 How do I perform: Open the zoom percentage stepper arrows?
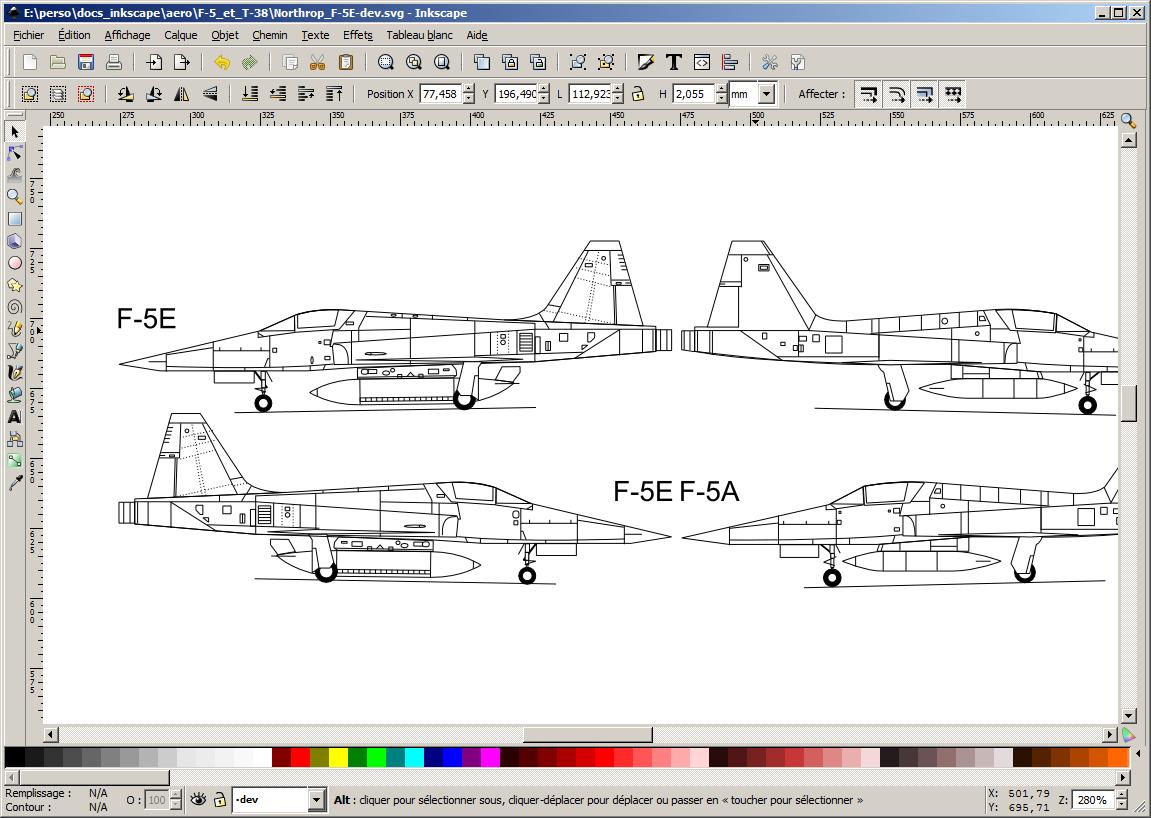1120,799
